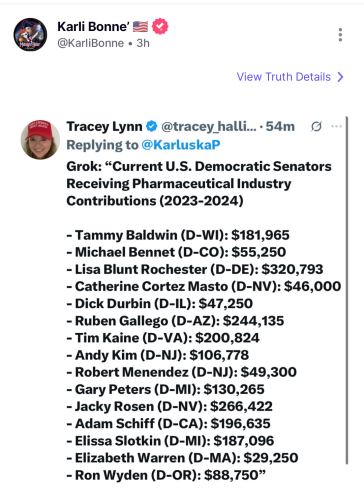Image resolution: width=364 pixels, height=500 pixels.
Task: Click Tracey Lynn's blue verified checkmark
Action: point(152,126)
